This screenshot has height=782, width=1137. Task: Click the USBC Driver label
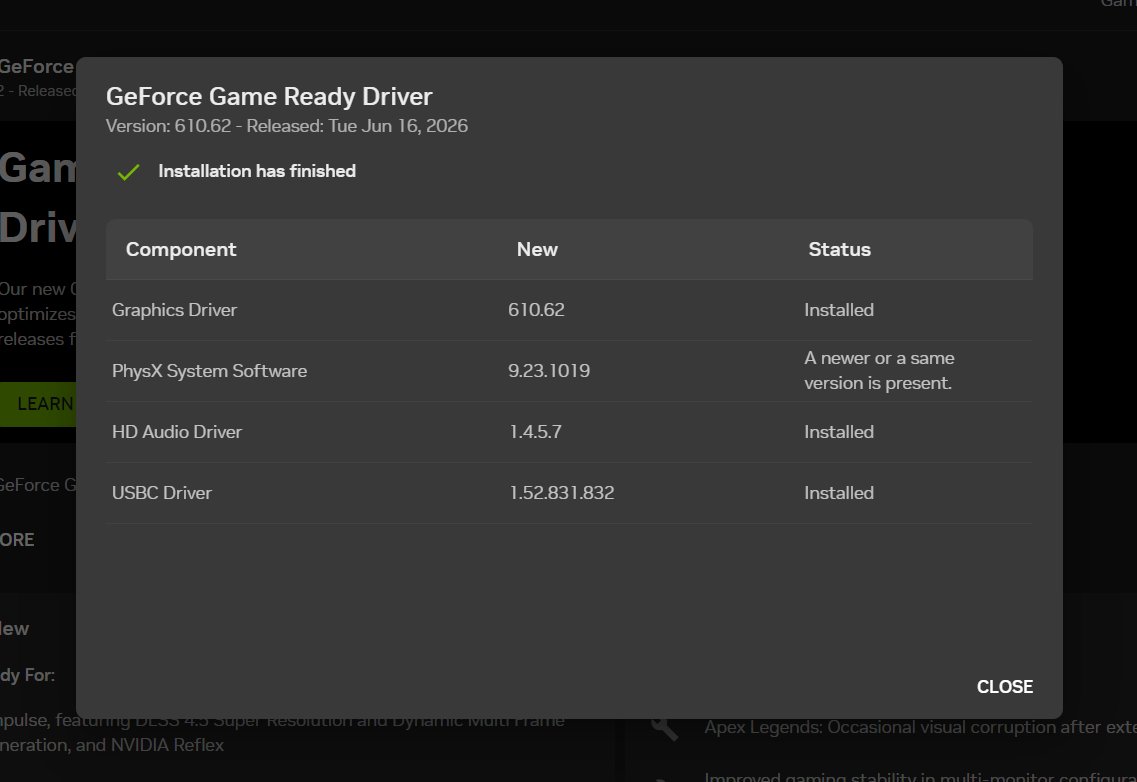162,493
